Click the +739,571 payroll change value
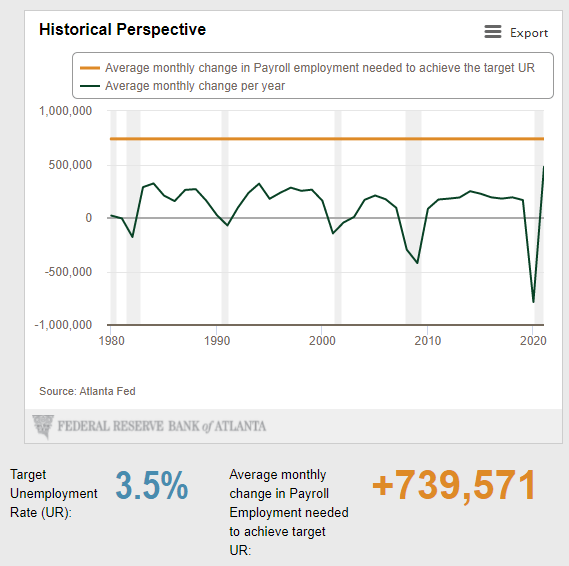Image resolution: width=569 pixels, height=566 pixels. 454,485
